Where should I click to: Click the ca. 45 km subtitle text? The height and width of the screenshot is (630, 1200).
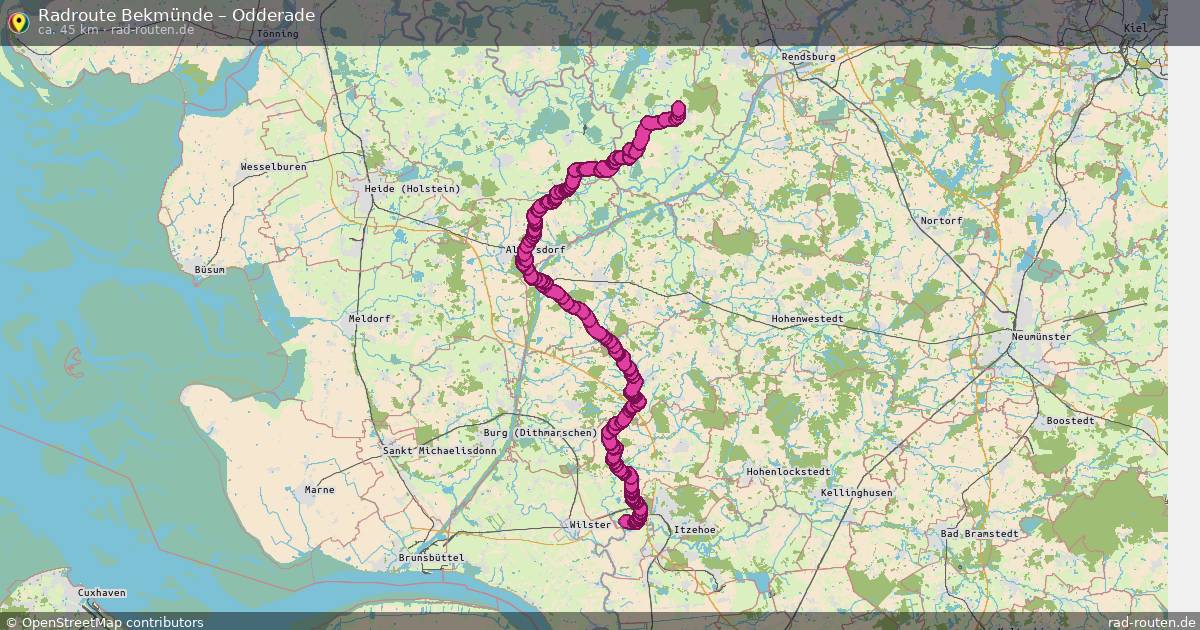(x=68, y=30)
